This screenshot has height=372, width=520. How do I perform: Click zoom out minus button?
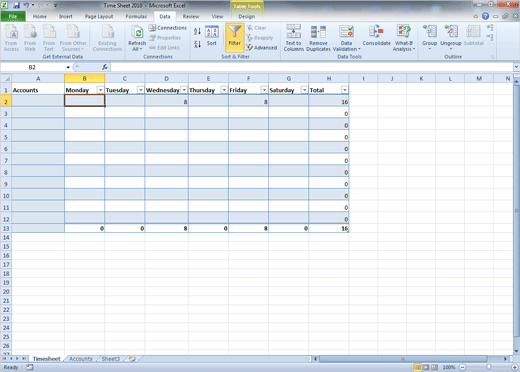(463, 367)
